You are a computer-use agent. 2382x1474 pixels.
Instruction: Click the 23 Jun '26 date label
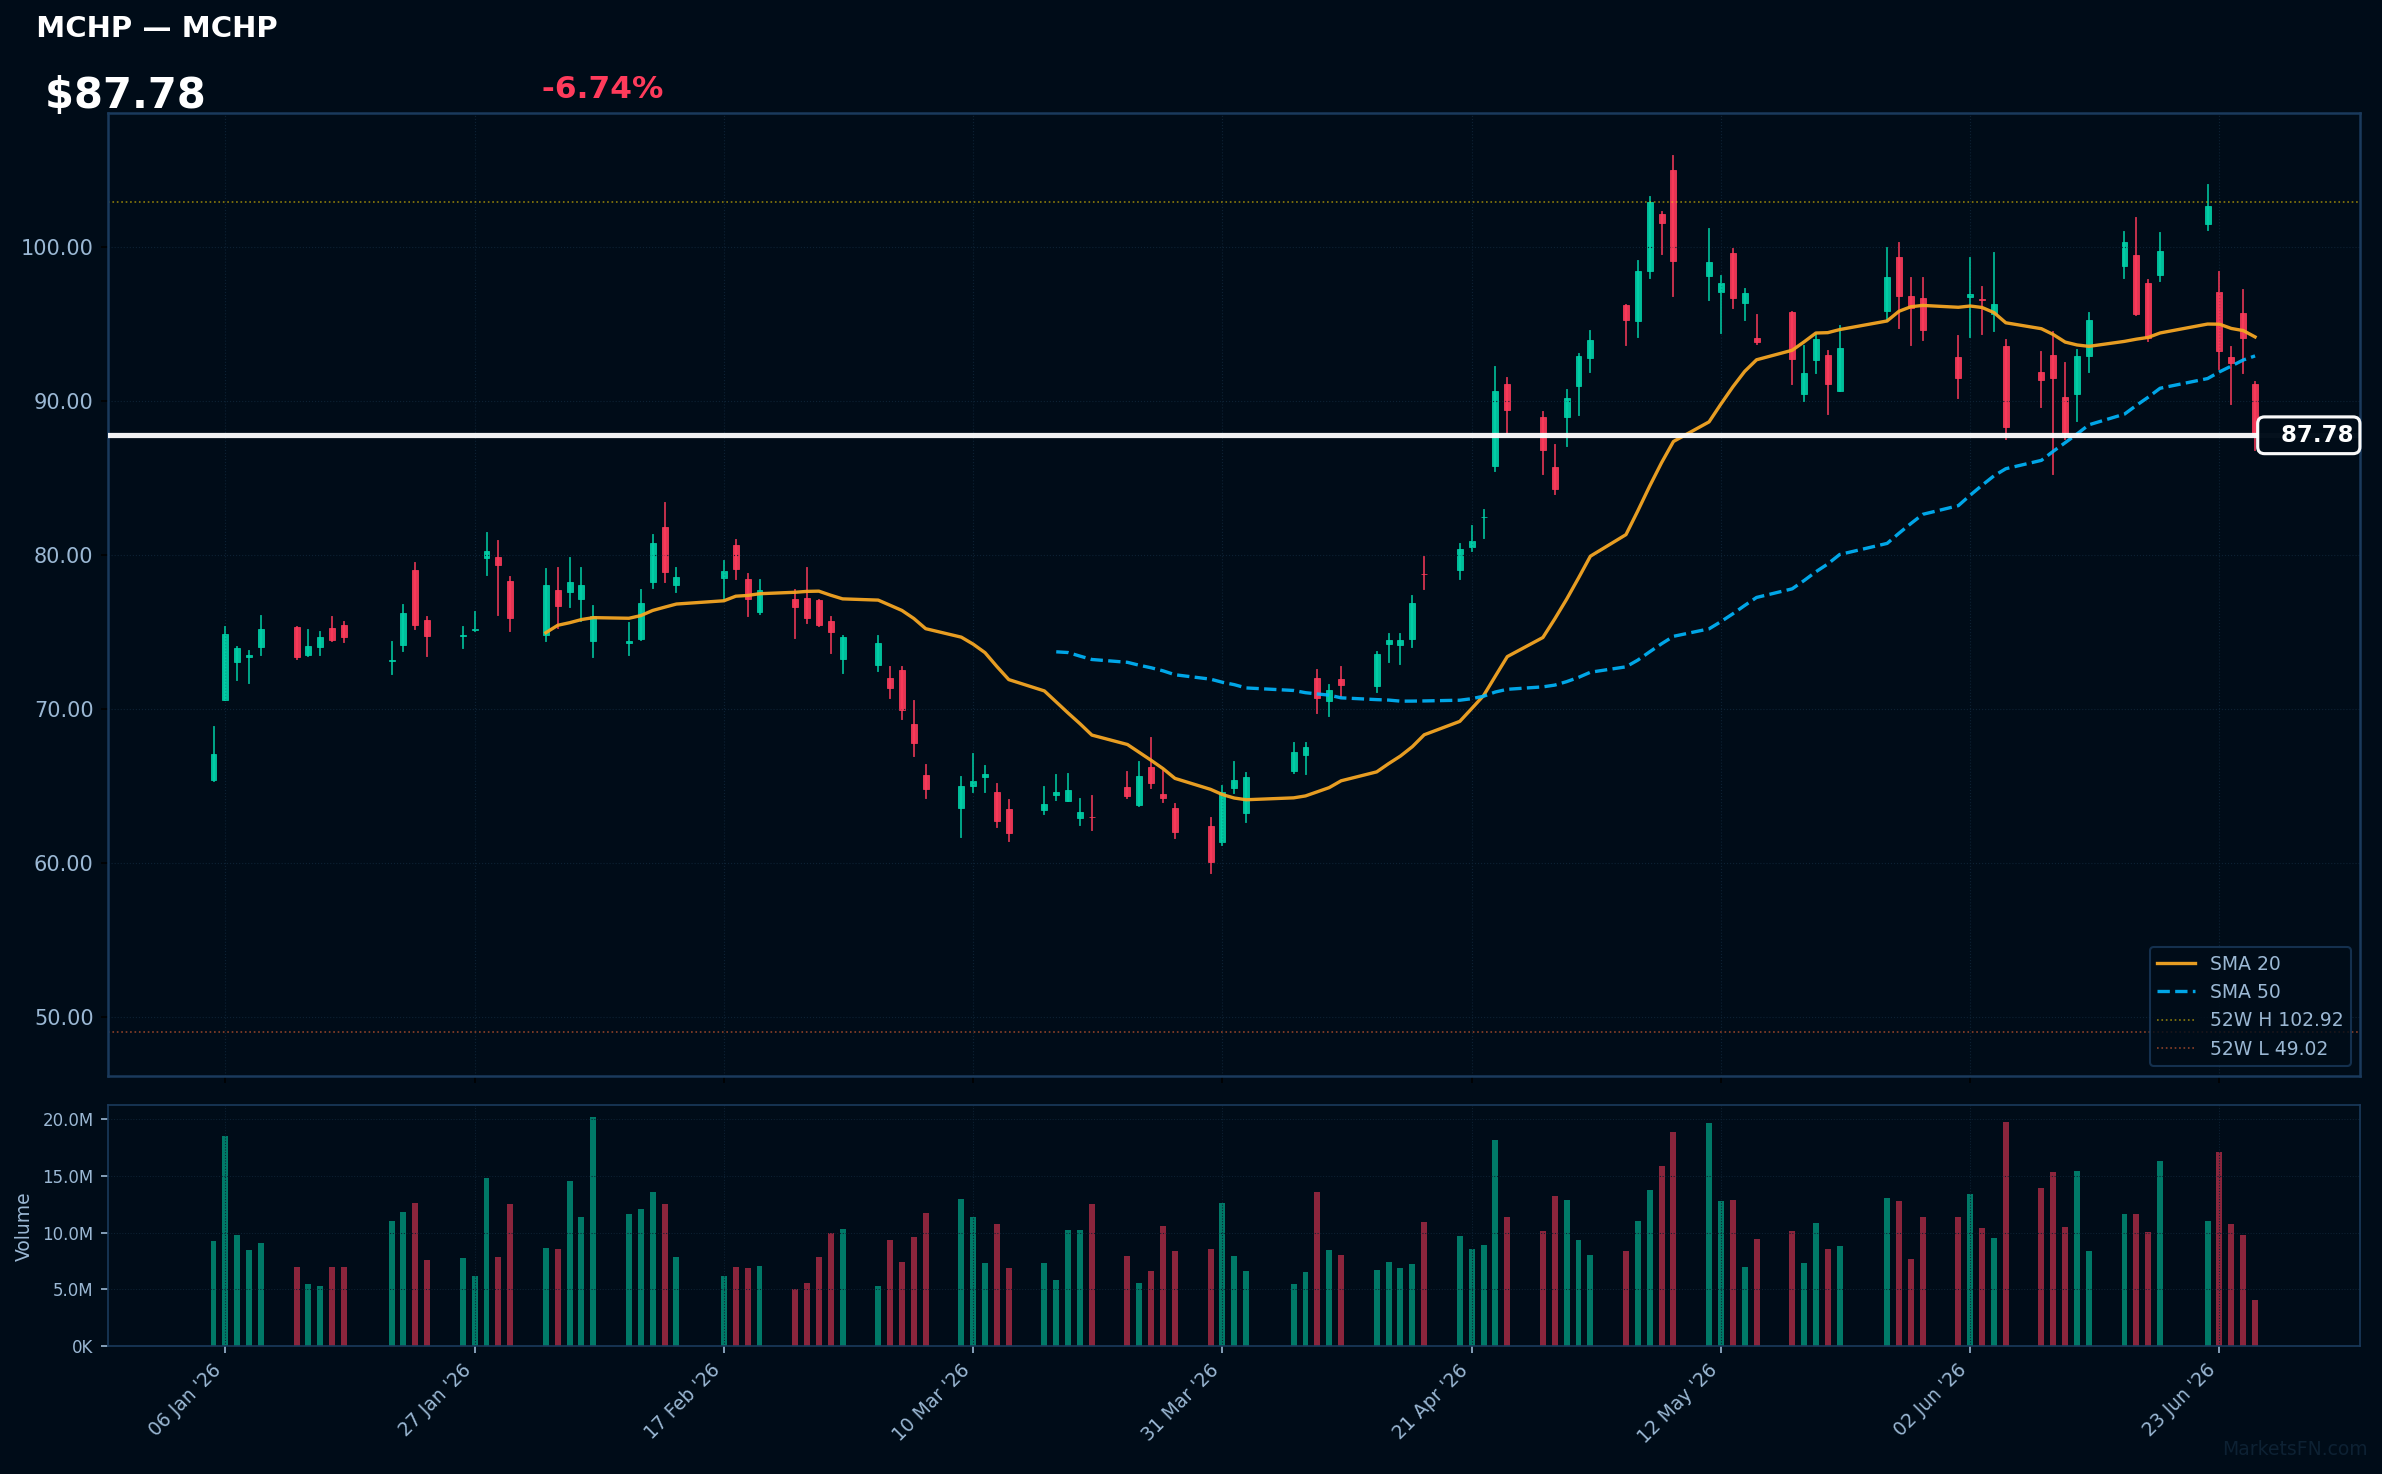tap(2179, 1399)
